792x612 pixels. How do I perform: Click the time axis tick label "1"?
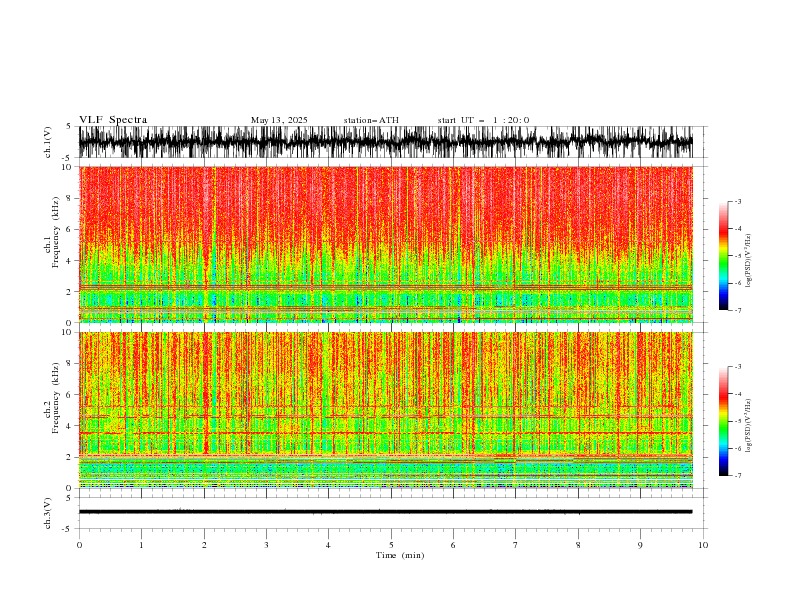(x=141, y=545)
